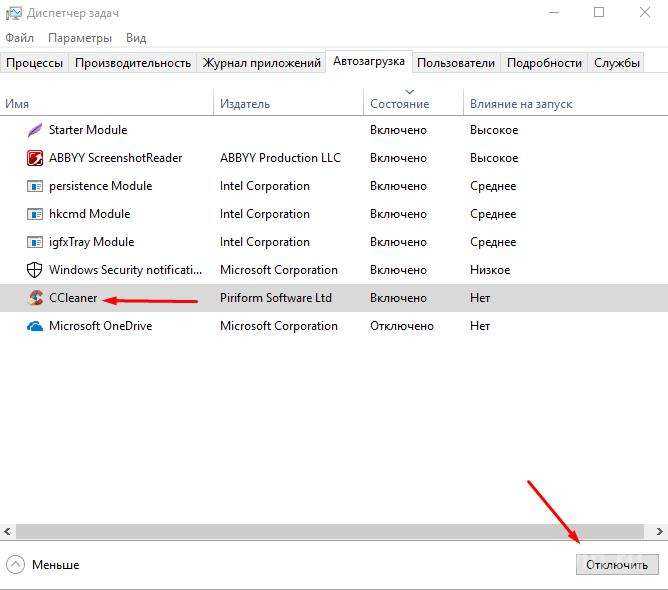Minimize the Task Manager window
668x590 pixels.
tap(553, 12)
